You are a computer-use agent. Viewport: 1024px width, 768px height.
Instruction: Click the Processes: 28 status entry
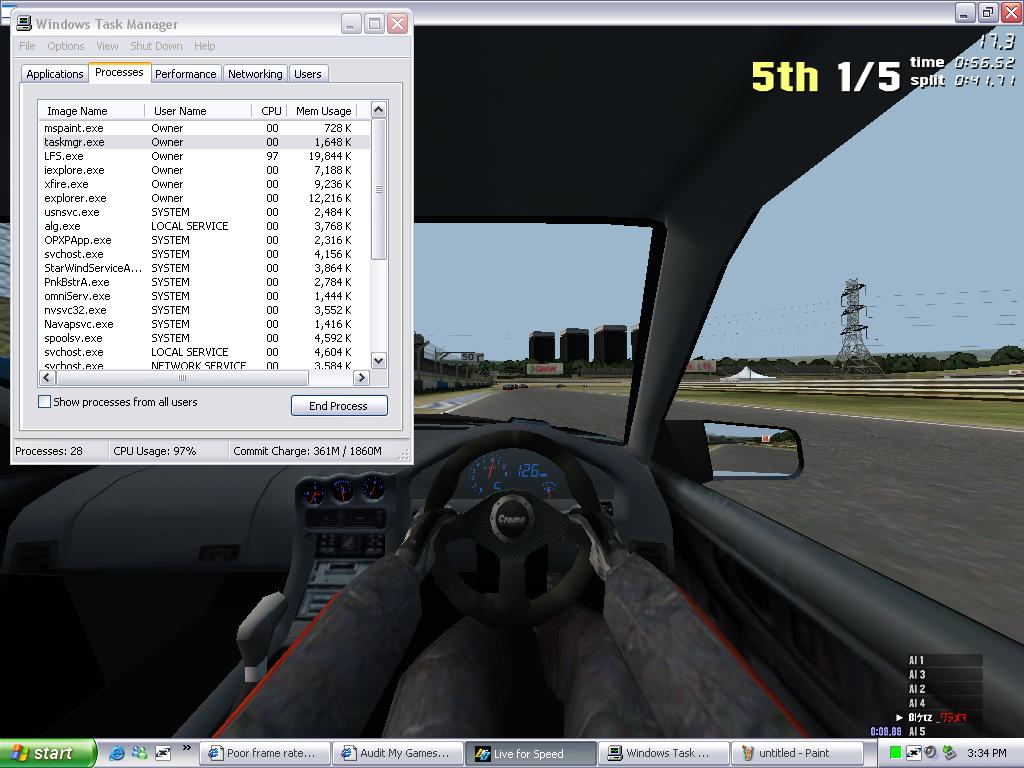click(49, 451)
